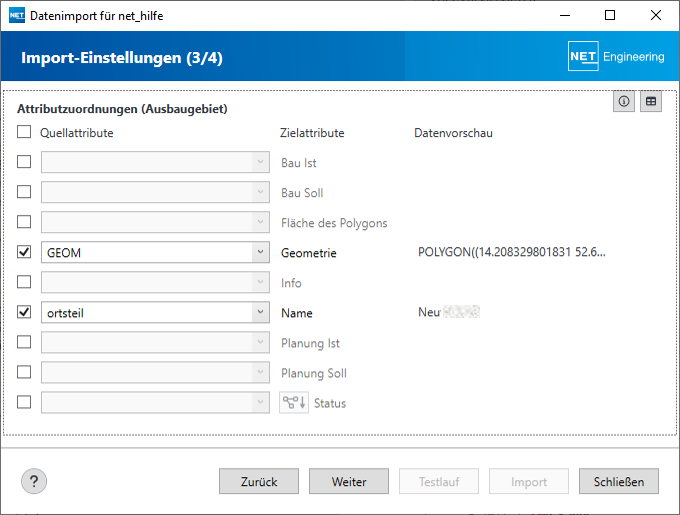Click the Import button
The width and height of the screenshot is (680, 515).
[x=529, y=481]
